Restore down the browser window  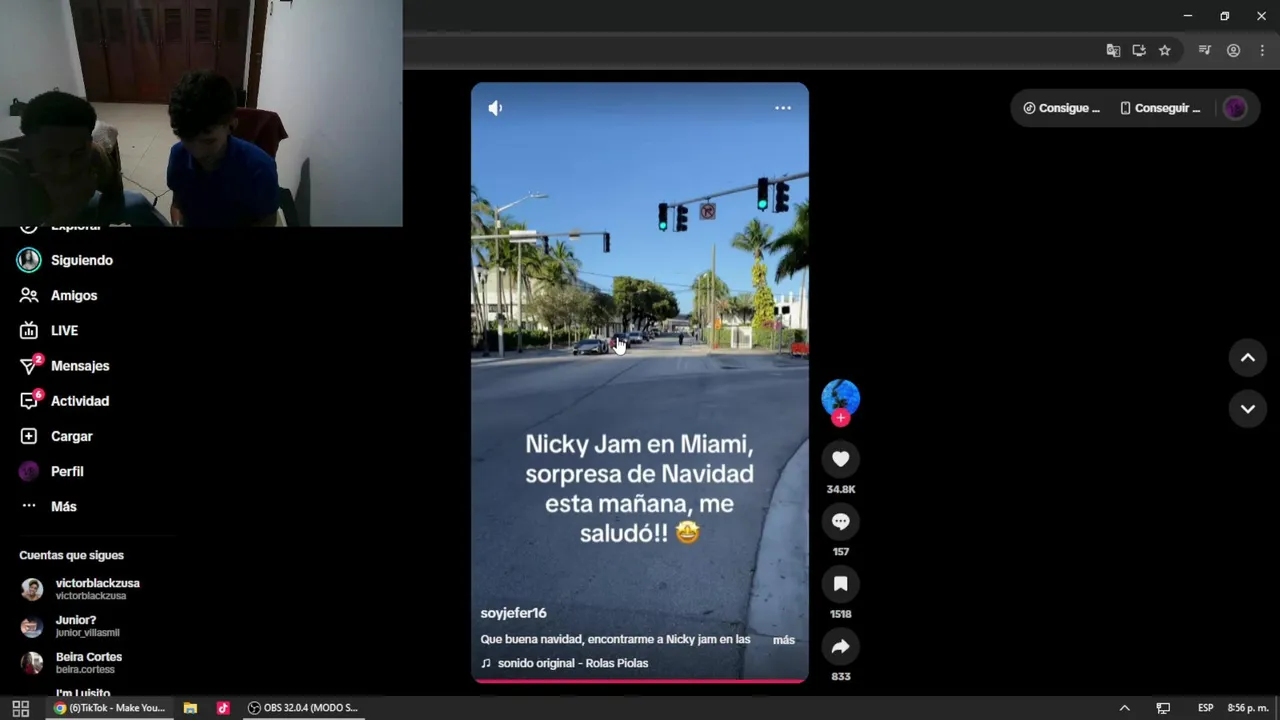[1224, 16]
